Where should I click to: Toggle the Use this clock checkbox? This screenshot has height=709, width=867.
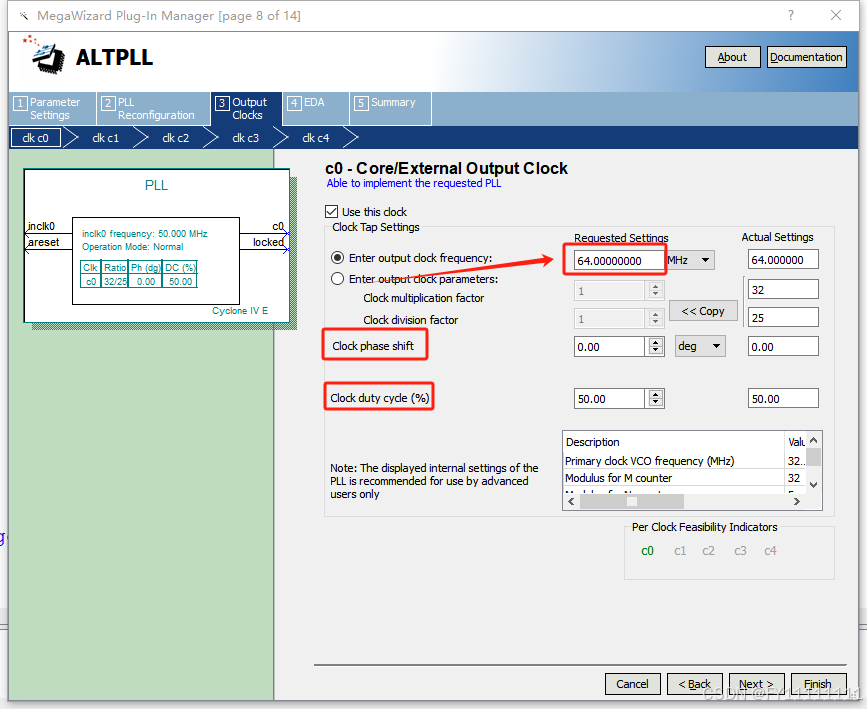point(332,212)
